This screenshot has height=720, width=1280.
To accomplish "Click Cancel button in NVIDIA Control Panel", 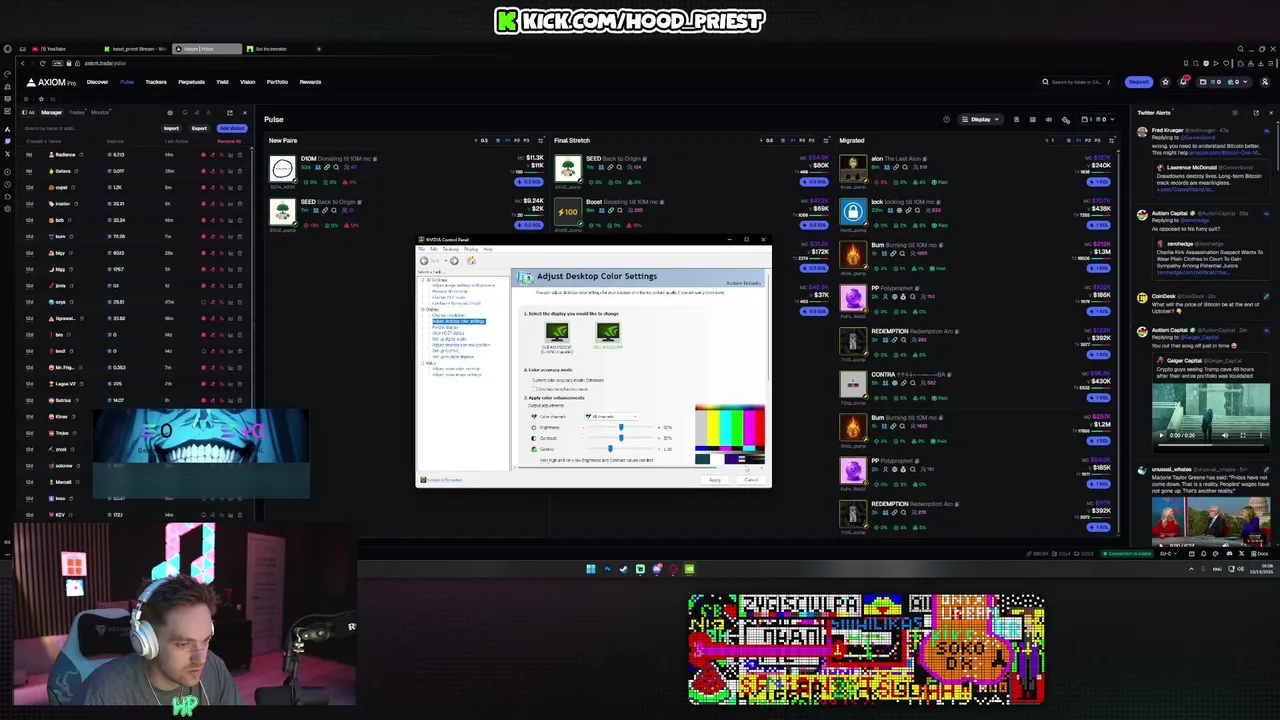I will click(751, 480).
